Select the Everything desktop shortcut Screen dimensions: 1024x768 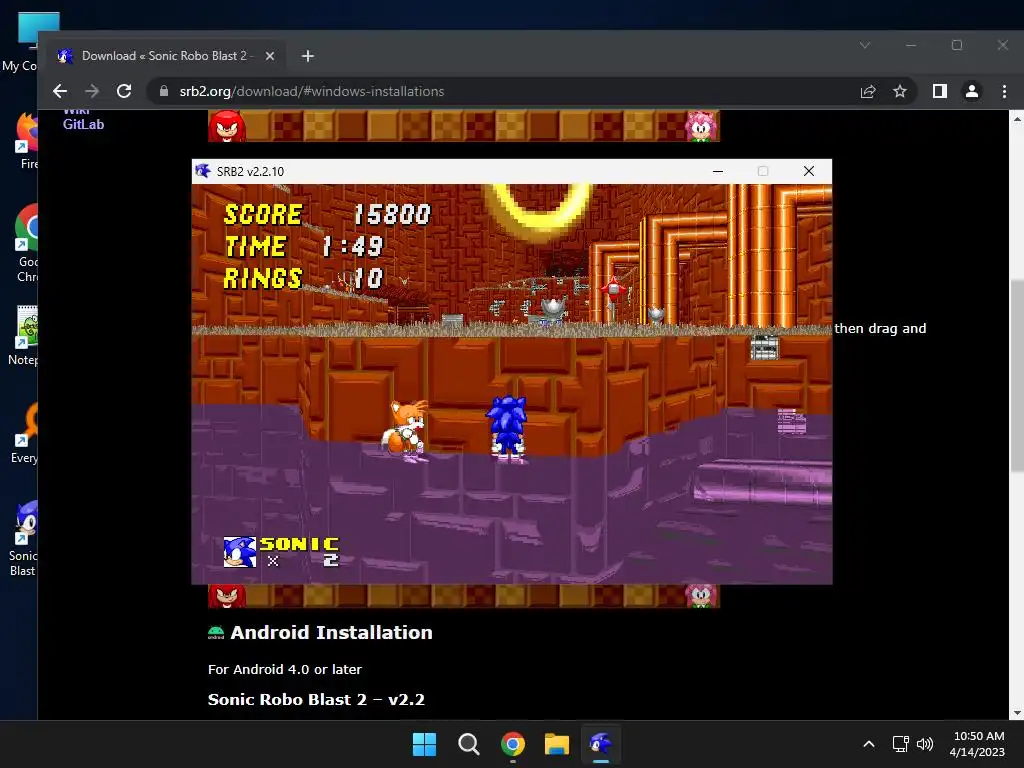[25, 434]
